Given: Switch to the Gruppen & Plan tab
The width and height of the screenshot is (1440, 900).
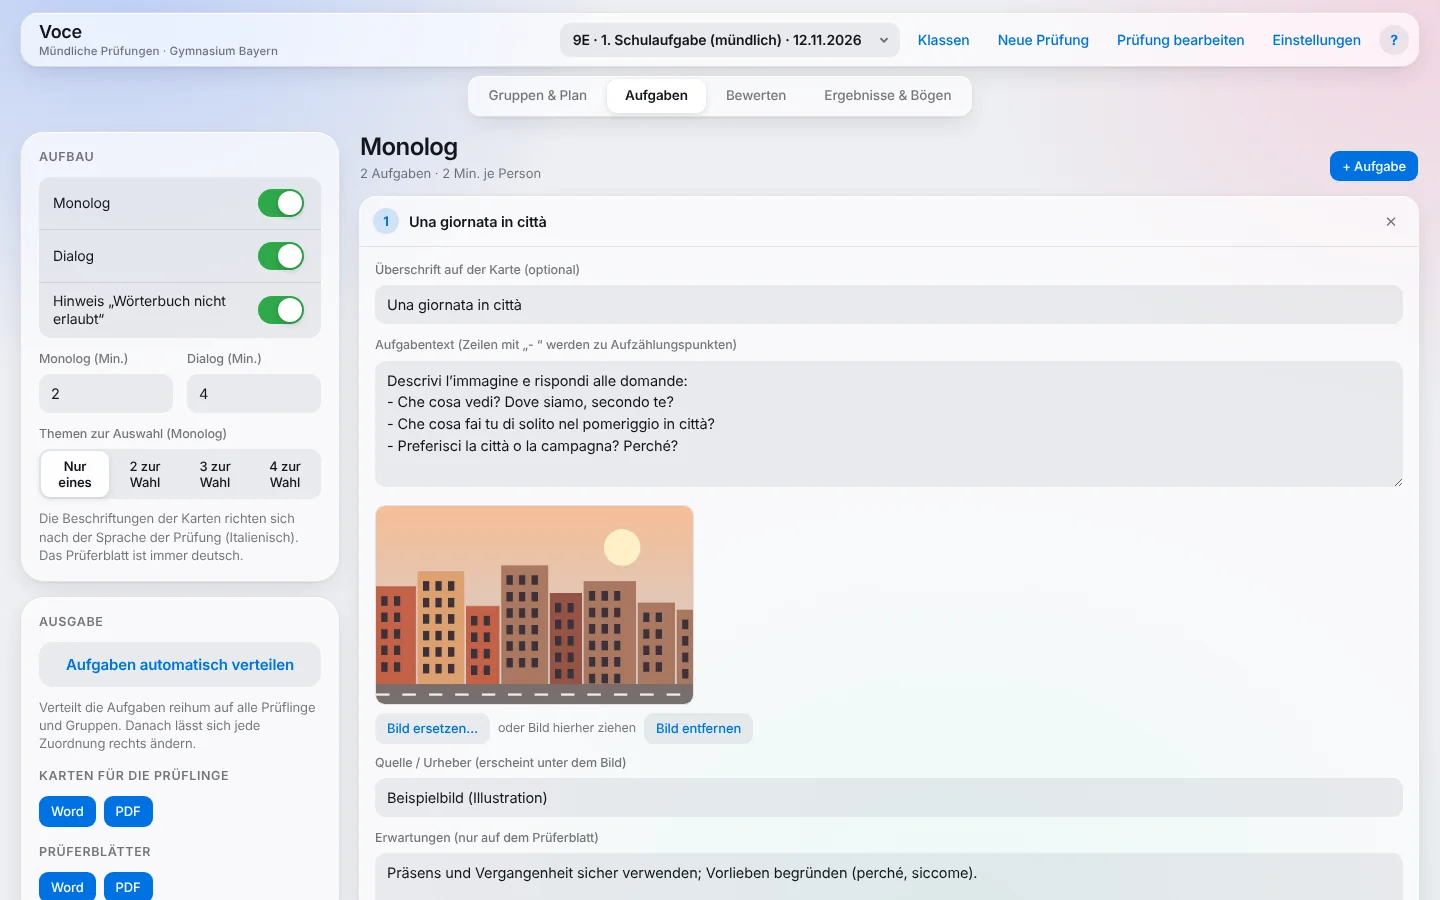Looking at the screenshot, I should [538, 96].
